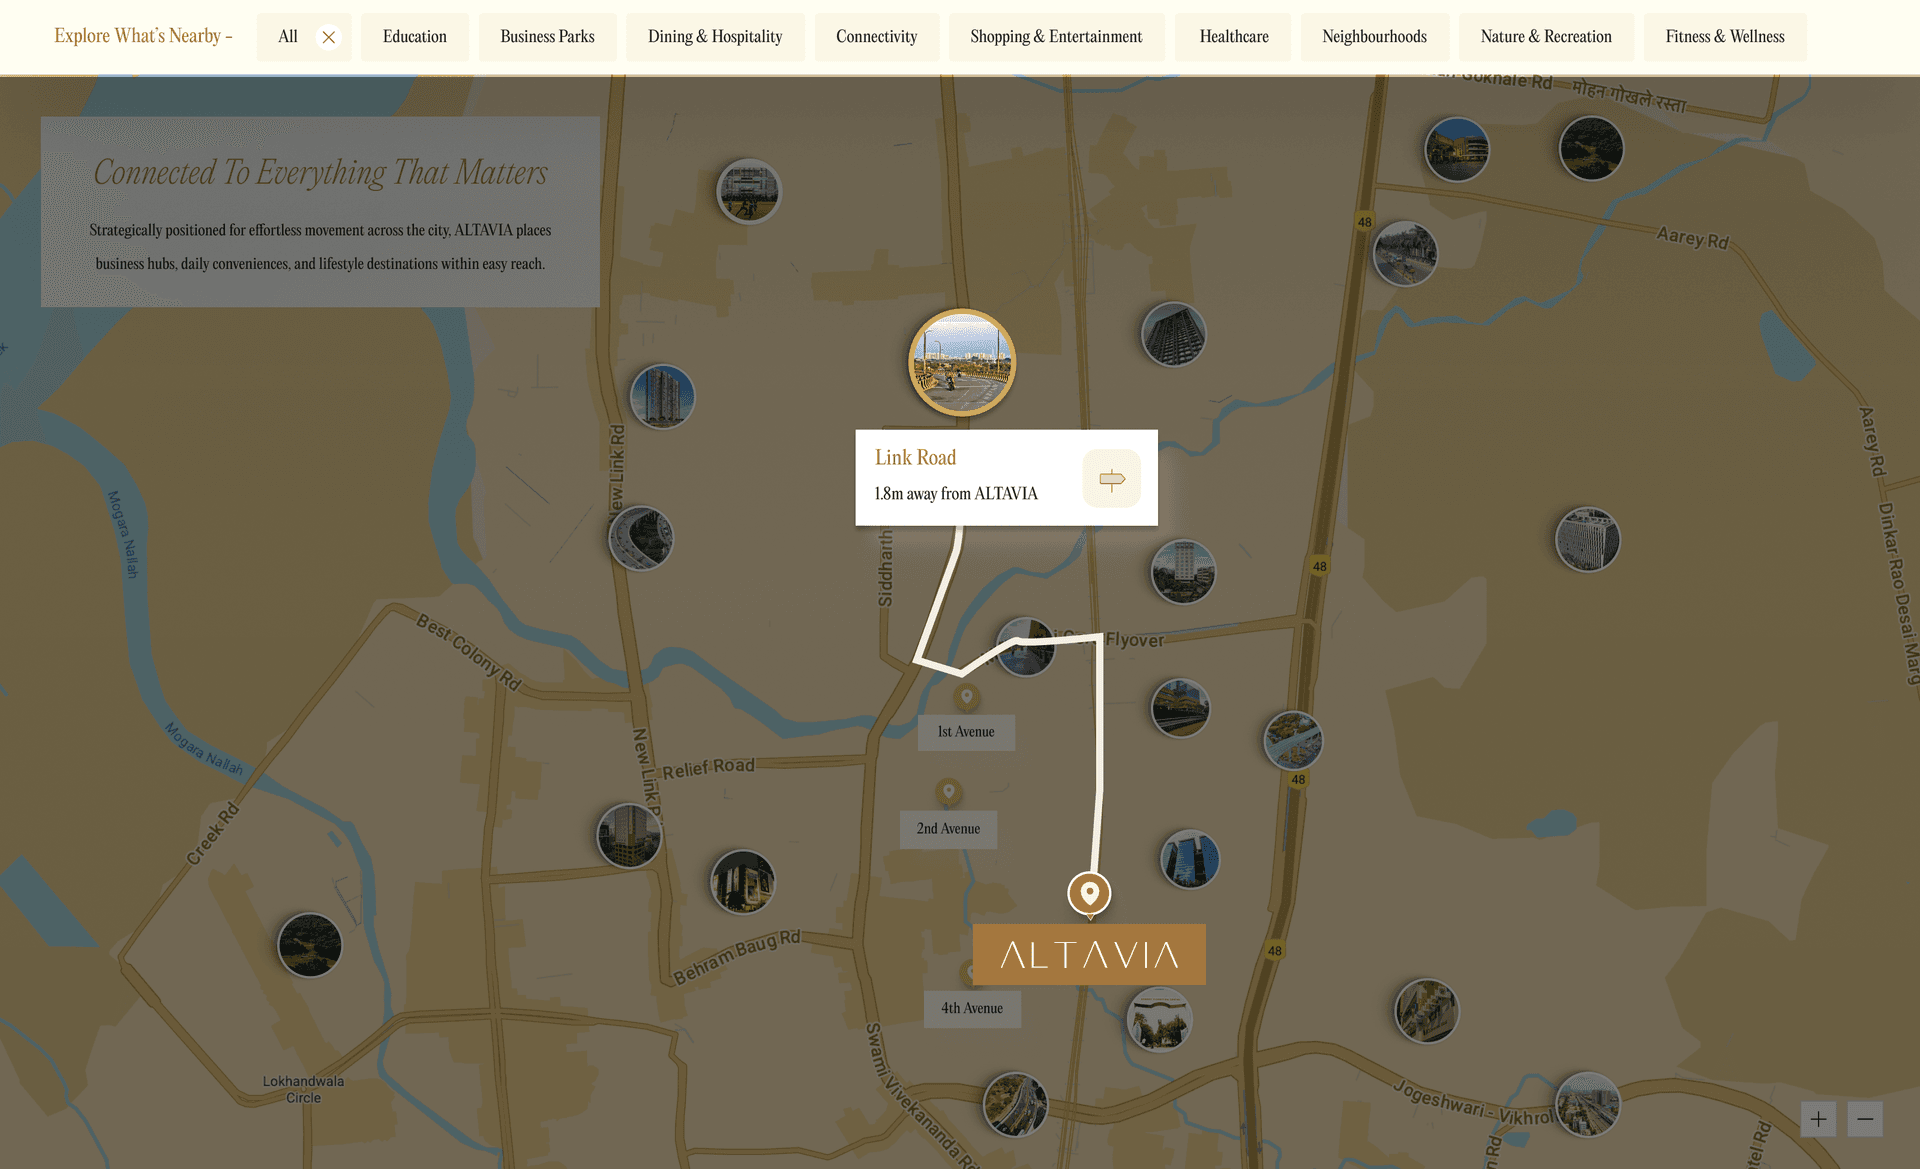Zoom in the map with plus button
This screenshot has width=1920, height=1169.
[1818, 1119]
